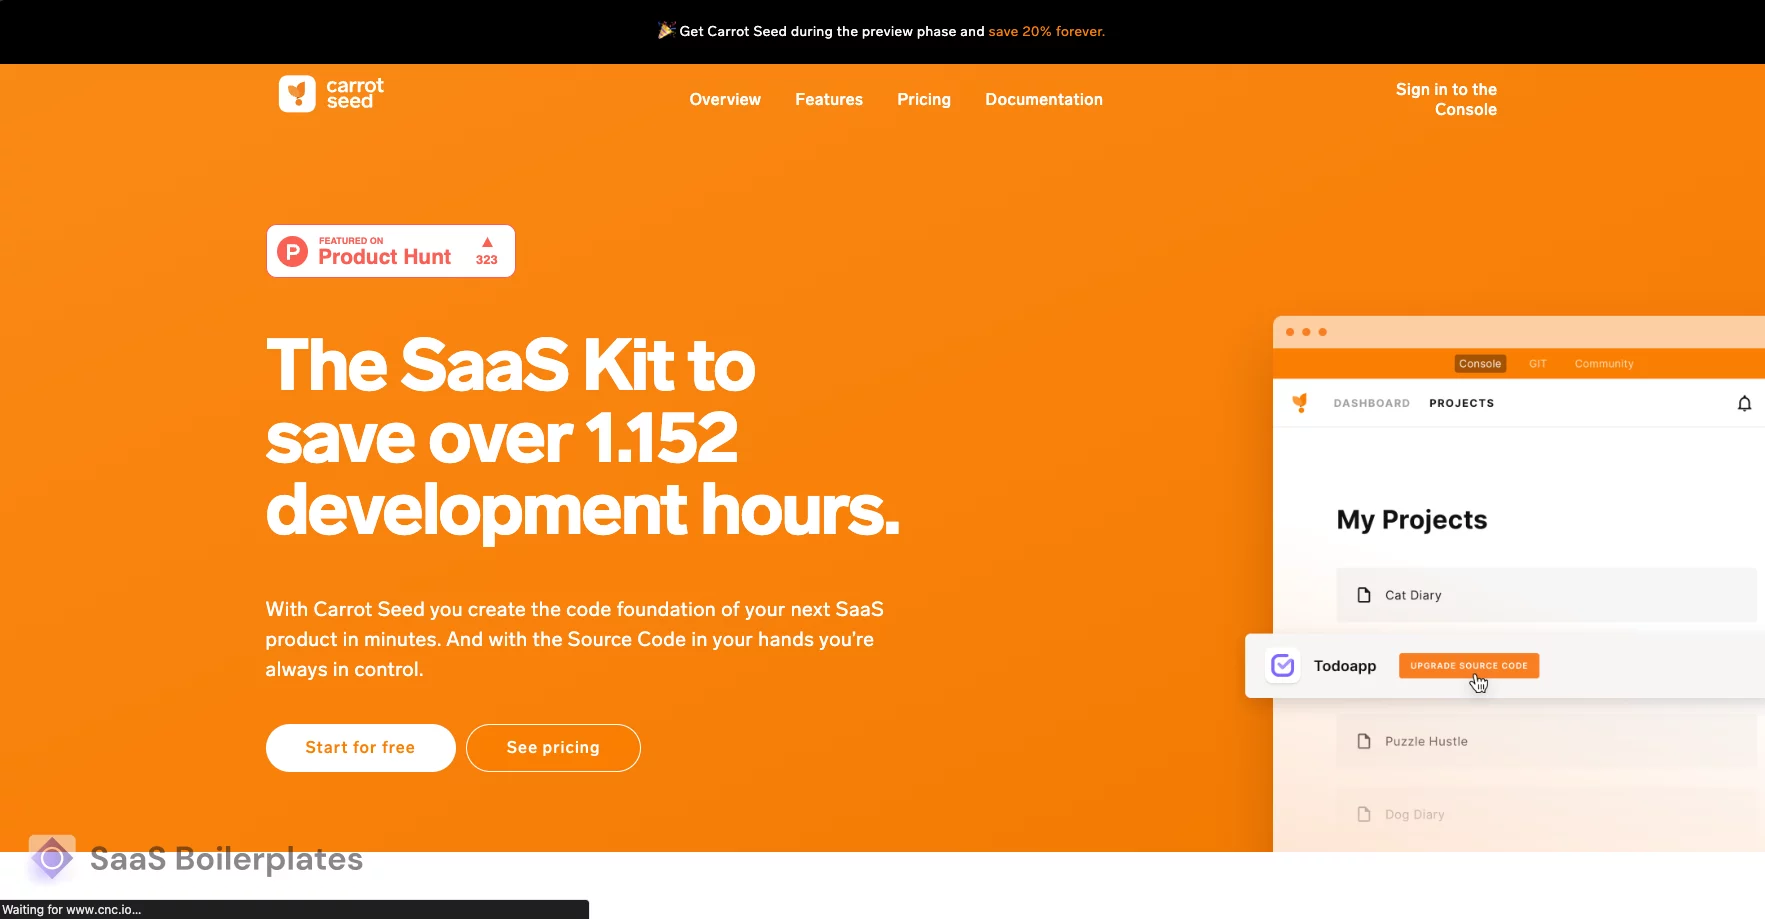This screenshot has height=919, width=1765.
Task: Open the save 20% forever link
Action: (x=1046, y=31)
